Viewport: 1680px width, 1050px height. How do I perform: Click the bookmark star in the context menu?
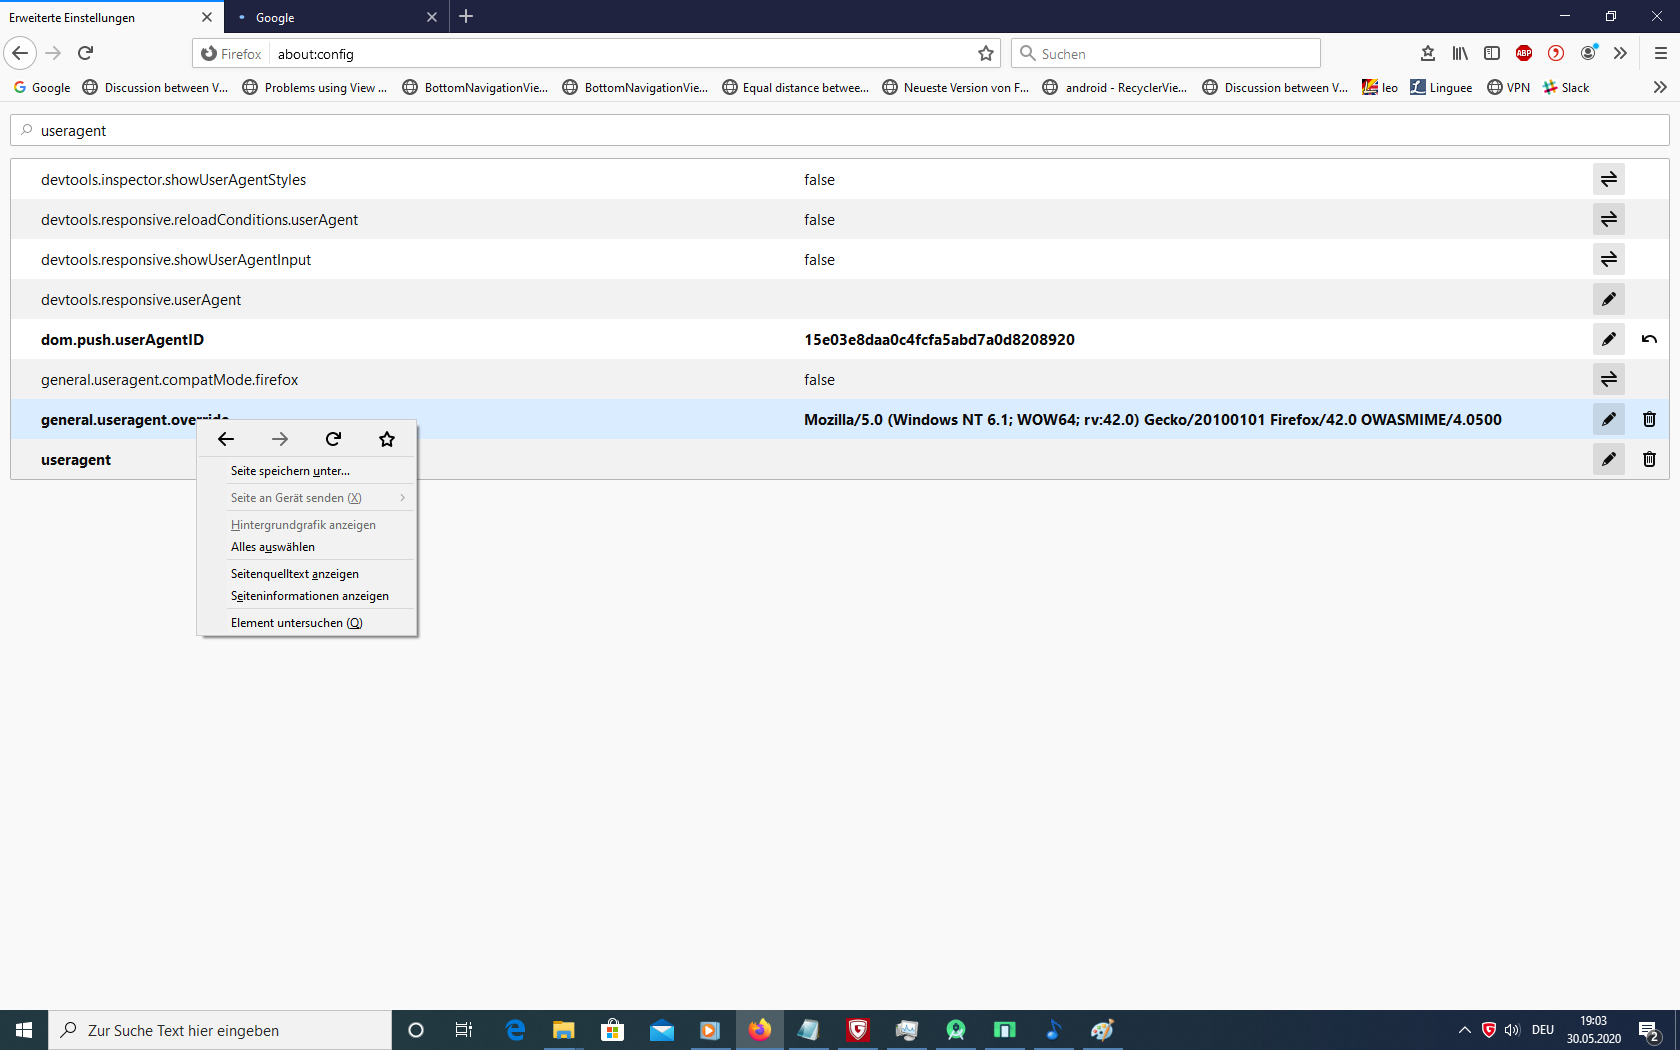tap(387, 439)
